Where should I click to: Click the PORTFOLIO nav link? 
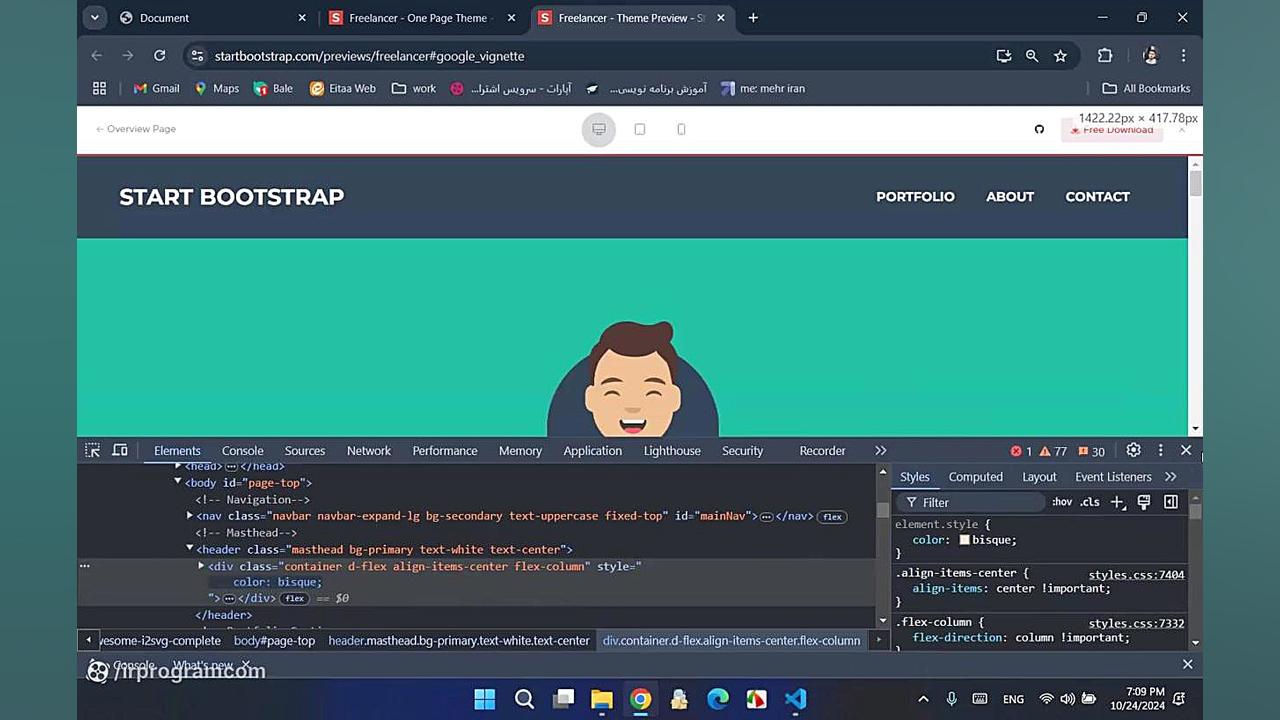tap(915, 197)
